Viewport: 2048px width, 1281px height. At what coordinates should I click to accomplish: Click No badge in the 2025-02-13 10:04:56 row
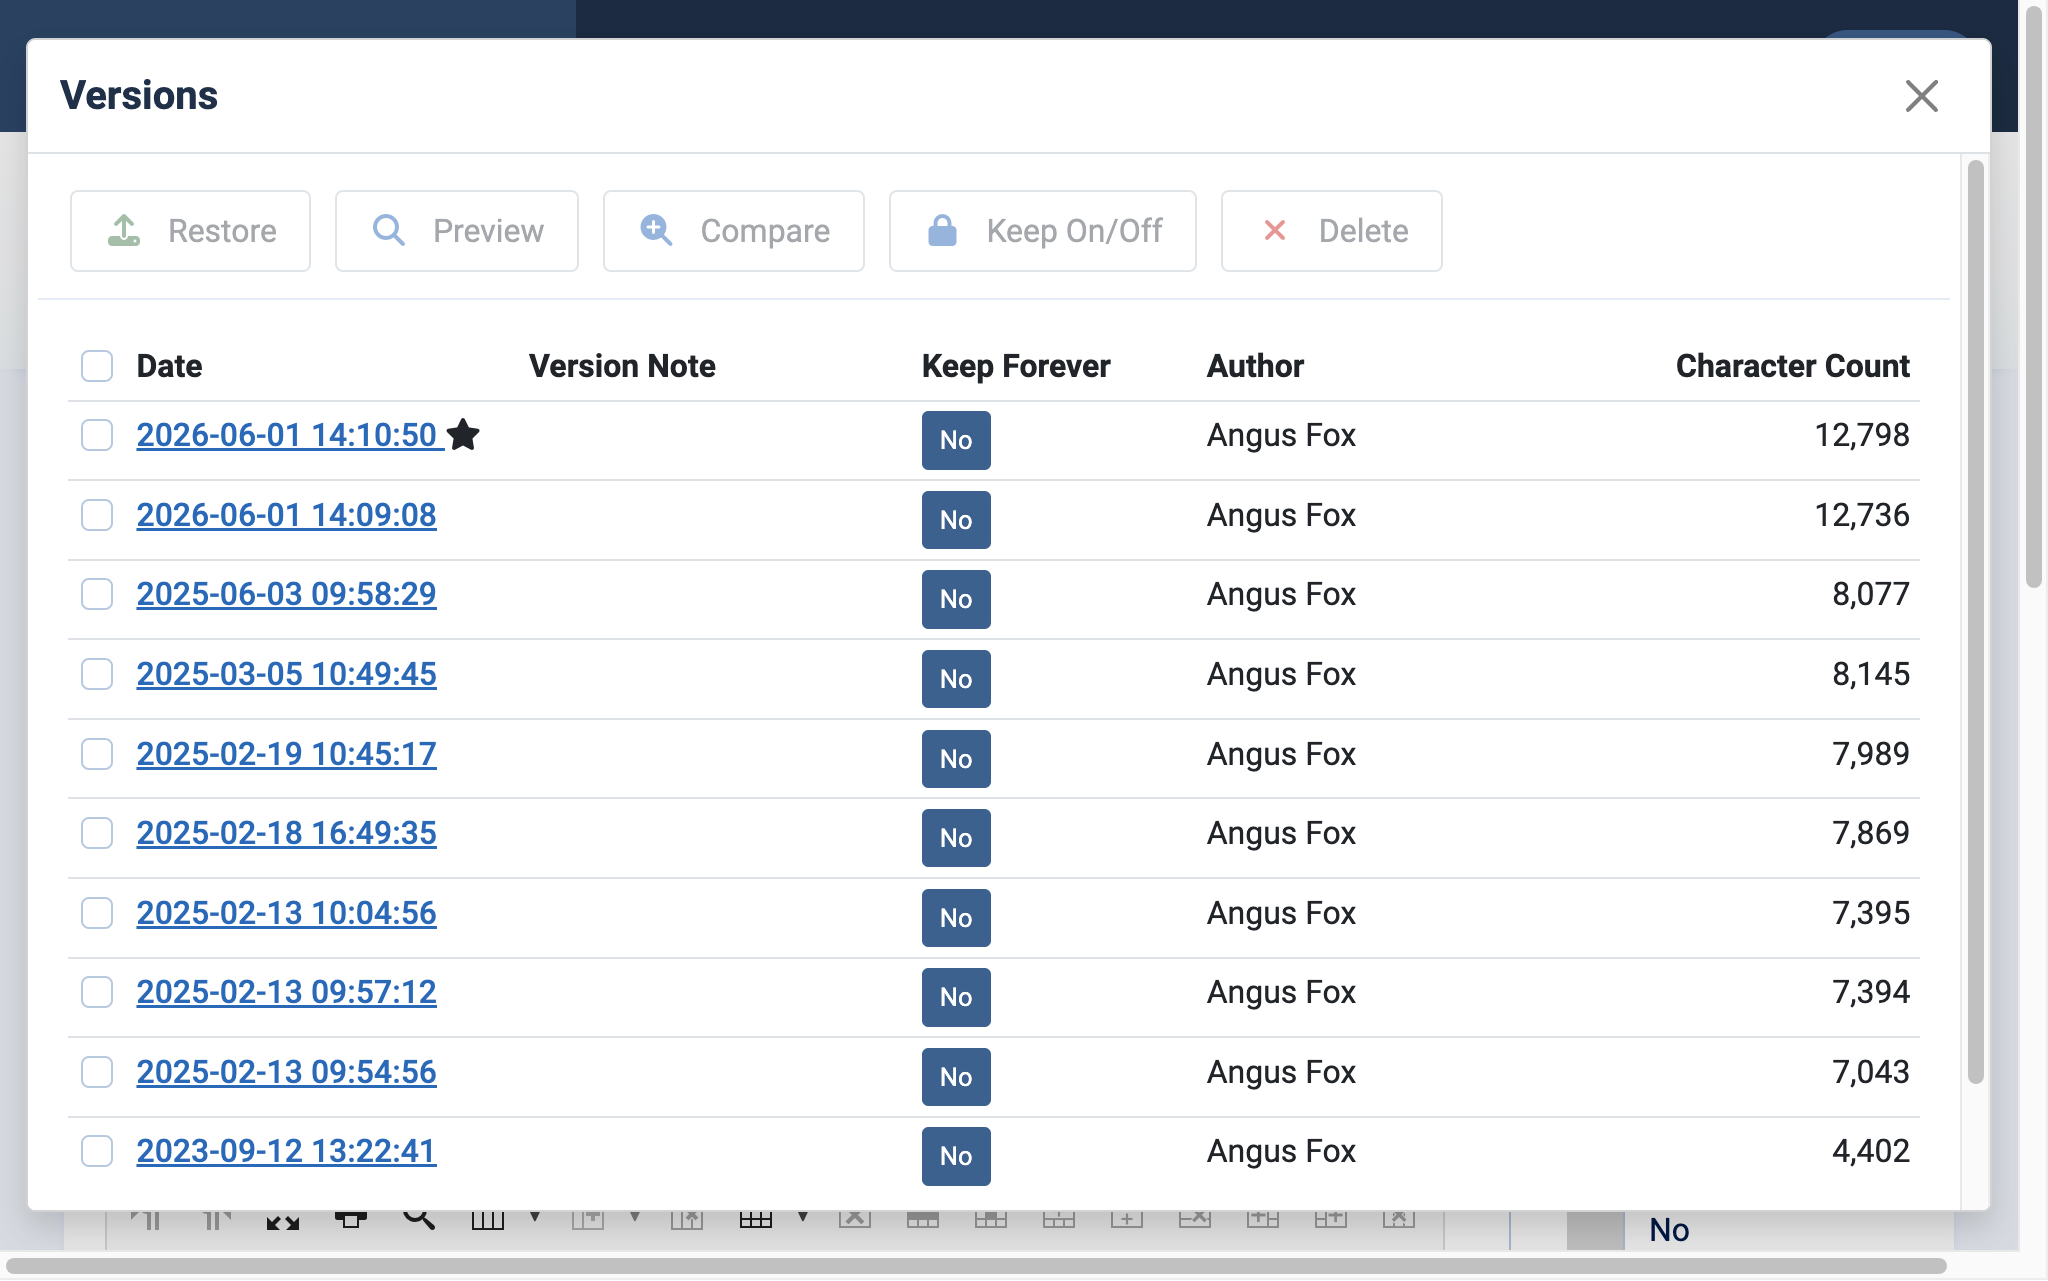pyautogui.click(x=956, y=918)
